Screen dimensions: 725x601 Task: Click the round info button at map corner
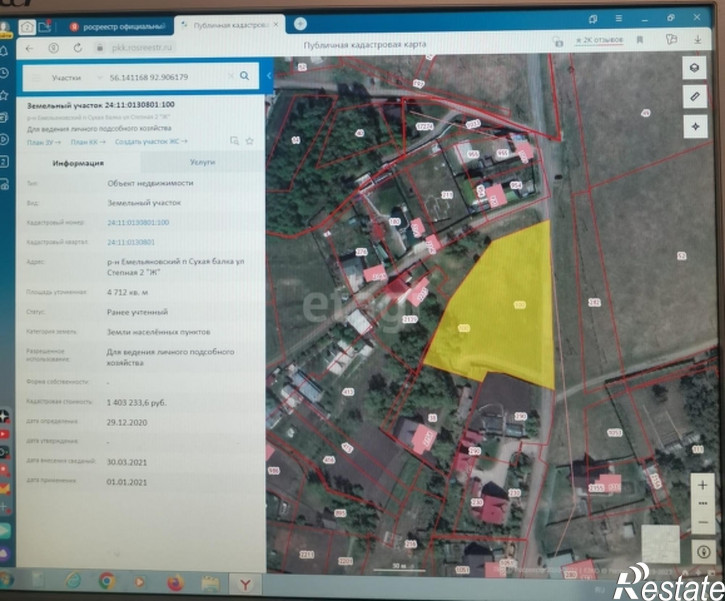(x=704, y=552)
